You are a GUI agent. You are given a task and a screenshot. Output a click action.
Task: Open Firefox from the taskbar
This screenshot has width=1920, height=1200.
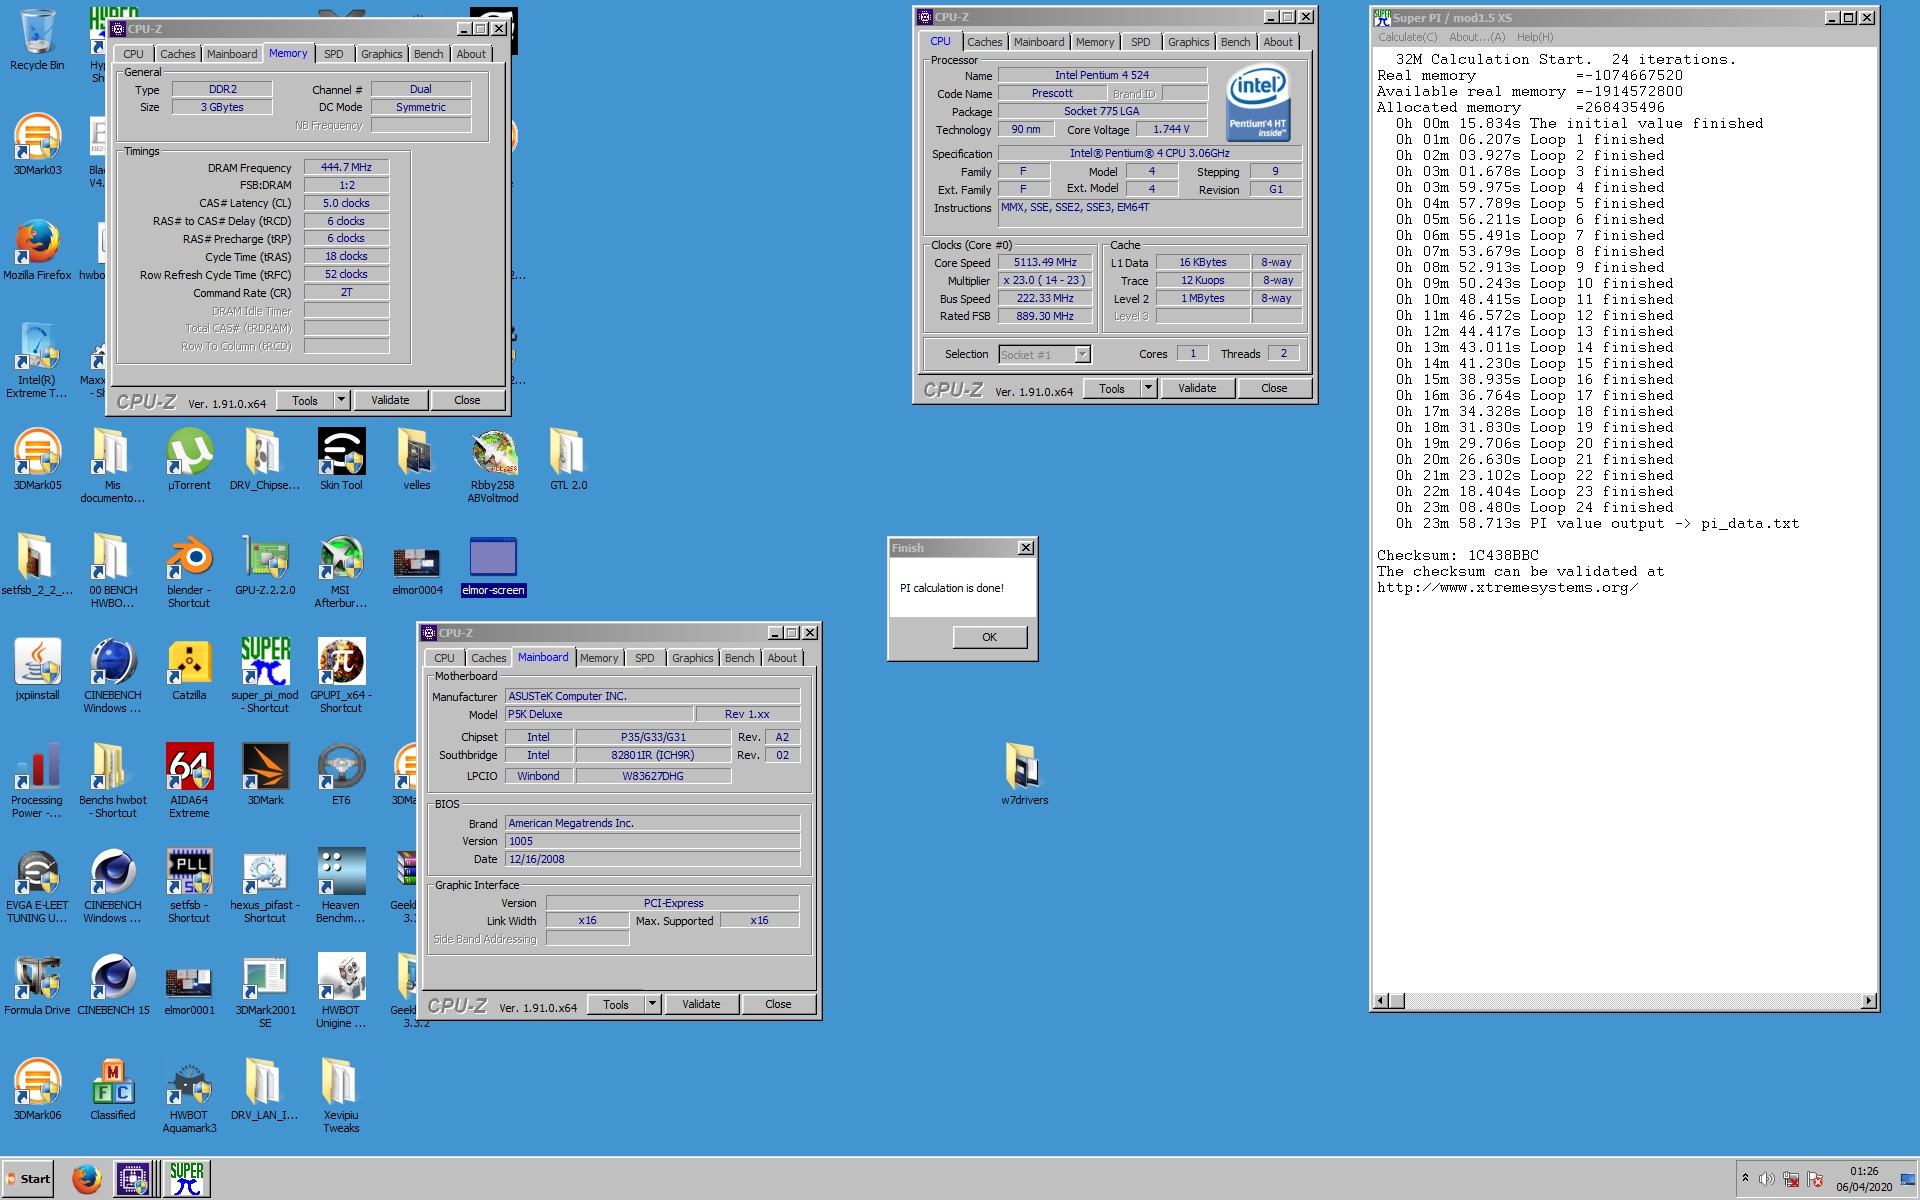pyautogui.click(x=87, y=1178)
